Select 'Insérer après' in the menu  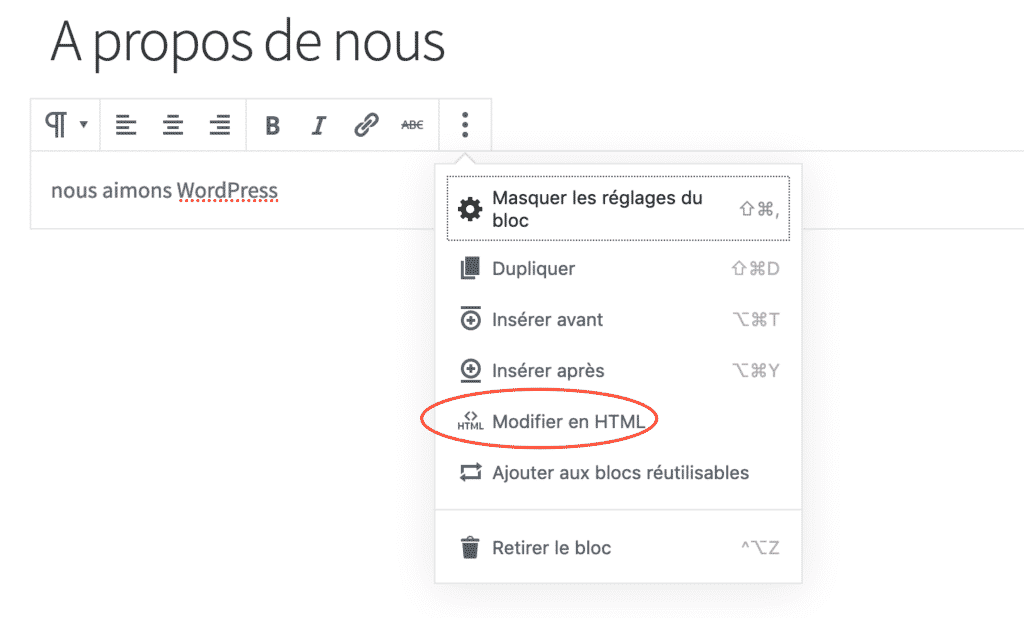[547, 369]
